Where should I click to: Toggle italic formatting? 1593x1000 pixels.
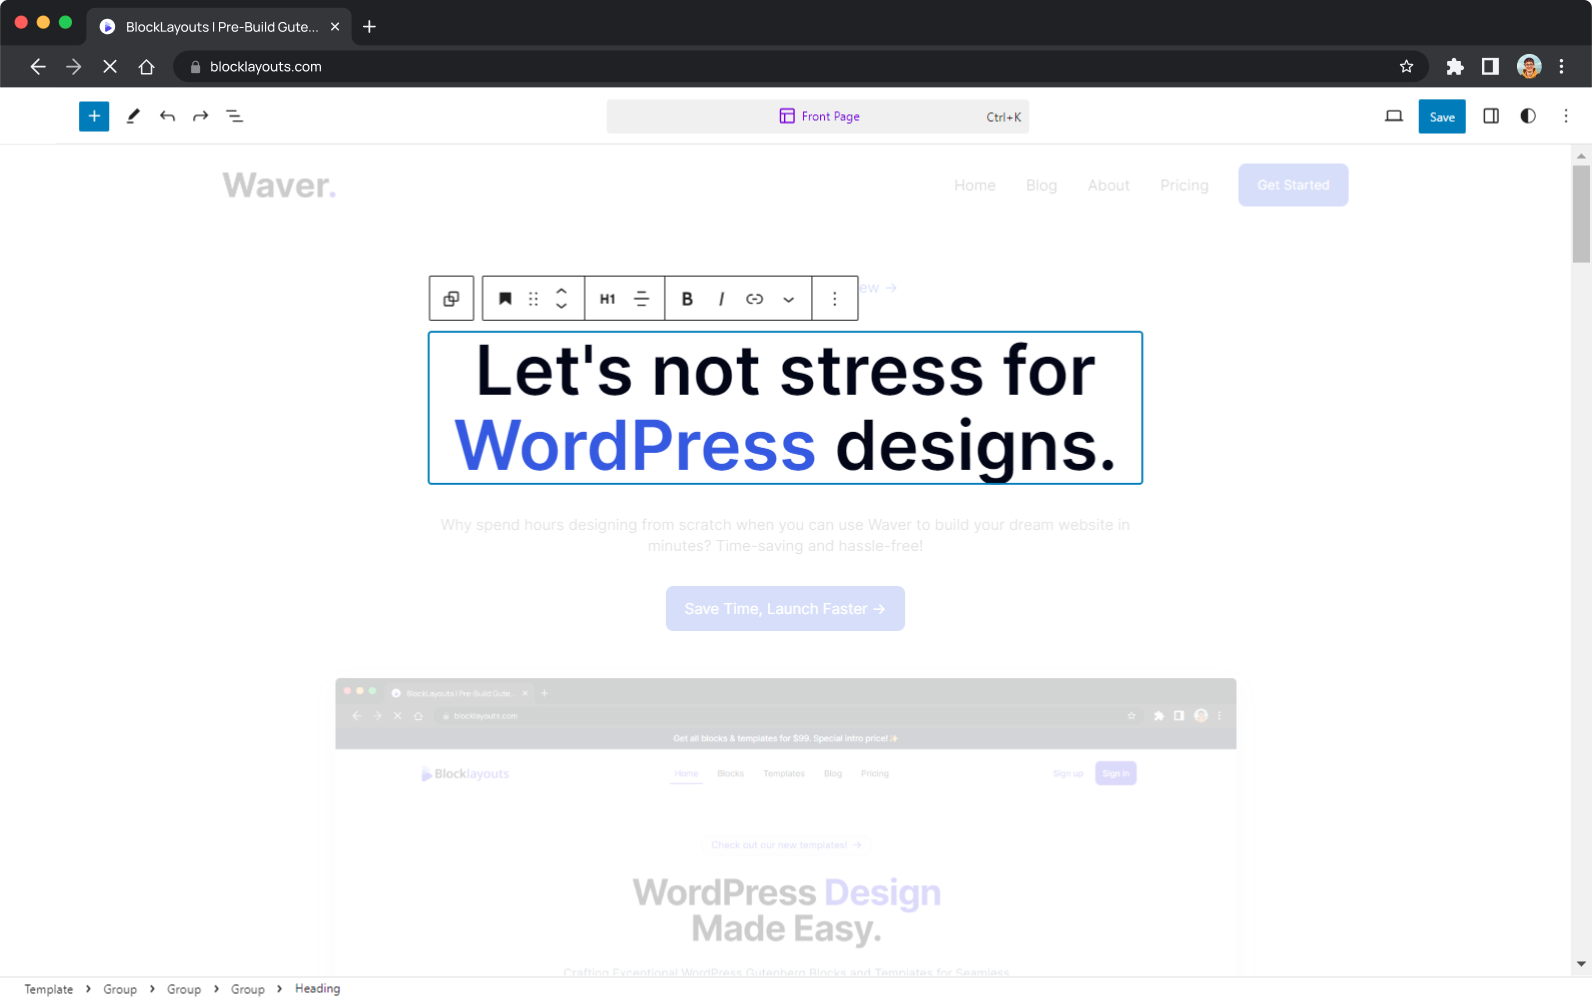pos(721,299)
